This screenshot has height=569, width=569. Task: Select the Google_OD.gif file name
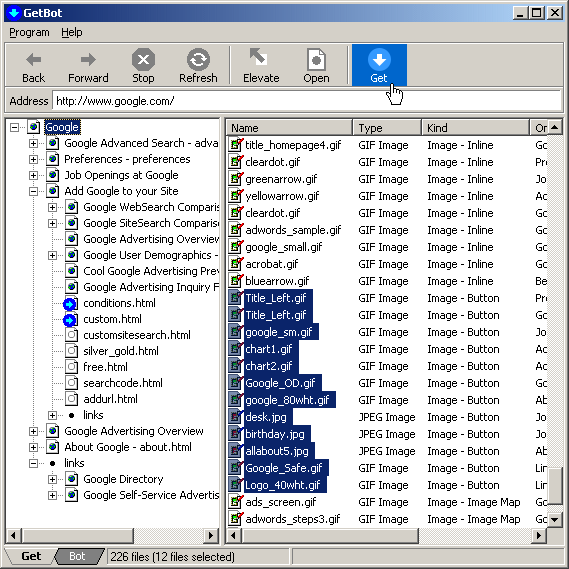(281, 383)
